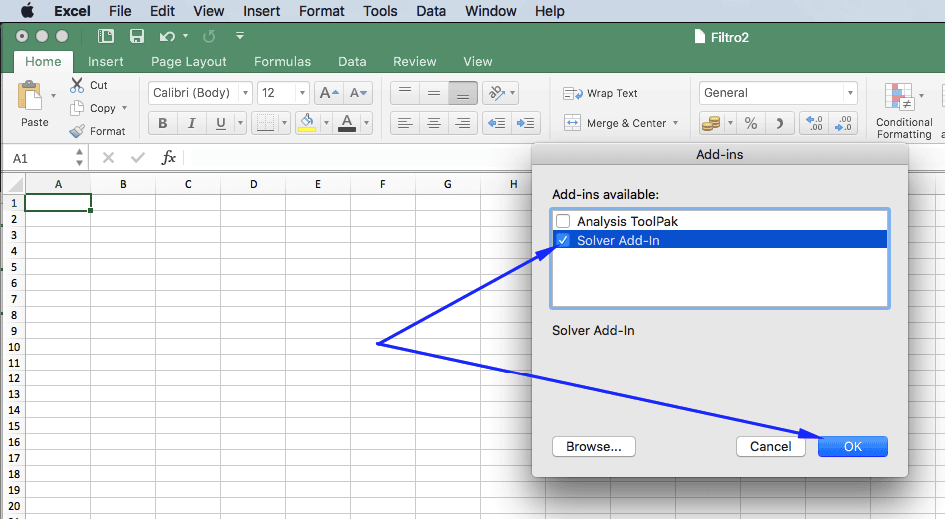The height and width of the screenshot is (519, 945).
Task: Apply percent style format
Action: coord(751,124)
